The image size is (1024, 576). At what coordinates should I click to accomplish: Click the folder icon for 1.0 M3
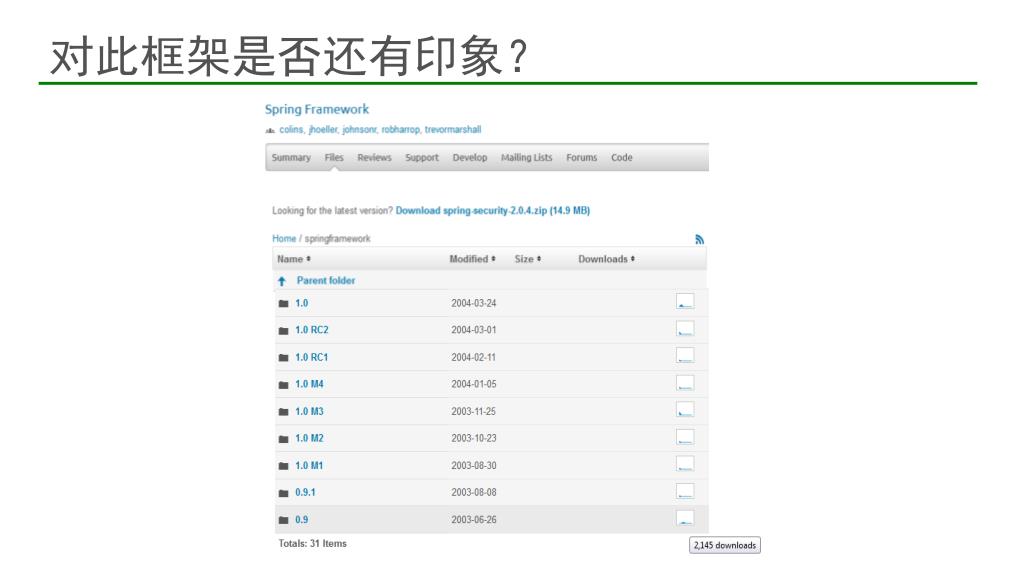pyautogui.click(x=283, y=412)
